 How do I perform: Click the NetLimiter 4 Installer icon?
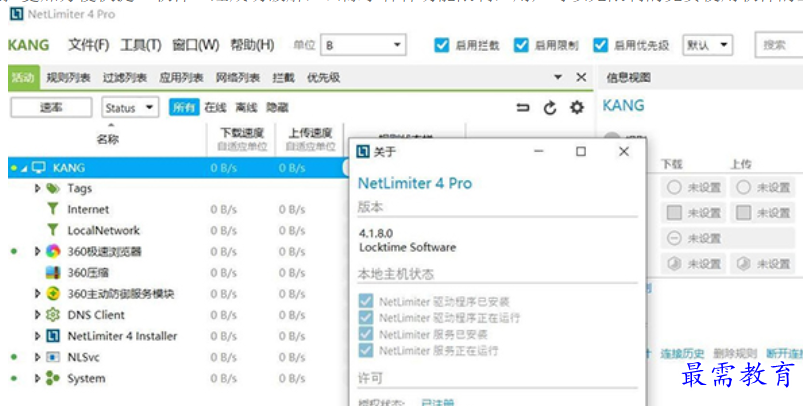(53, 336)
